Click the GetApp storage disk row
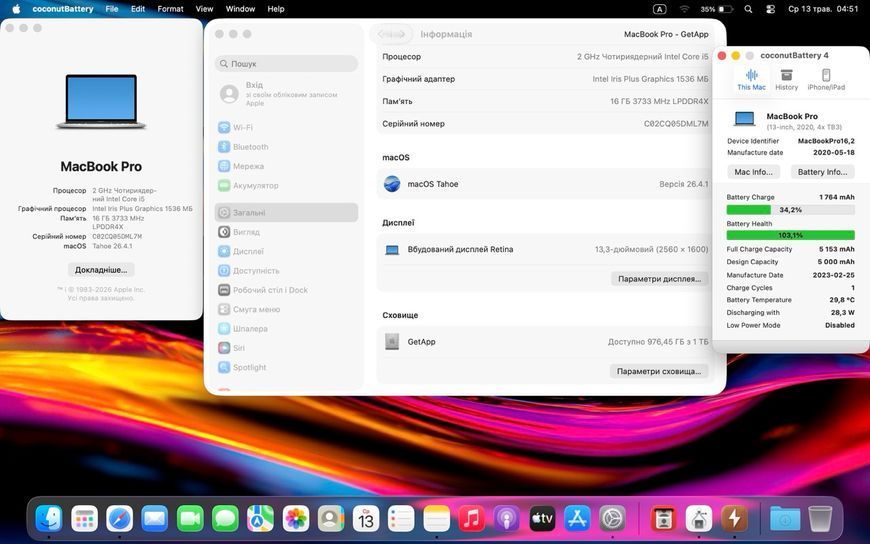The image size is (870, 544). 545,342
